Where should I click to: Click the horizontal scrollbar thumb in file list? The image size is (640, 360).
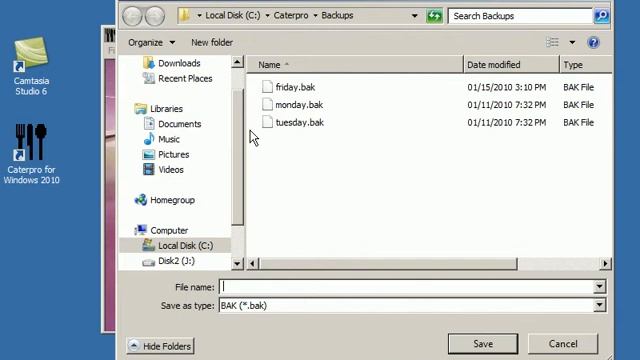pos(388,264)
